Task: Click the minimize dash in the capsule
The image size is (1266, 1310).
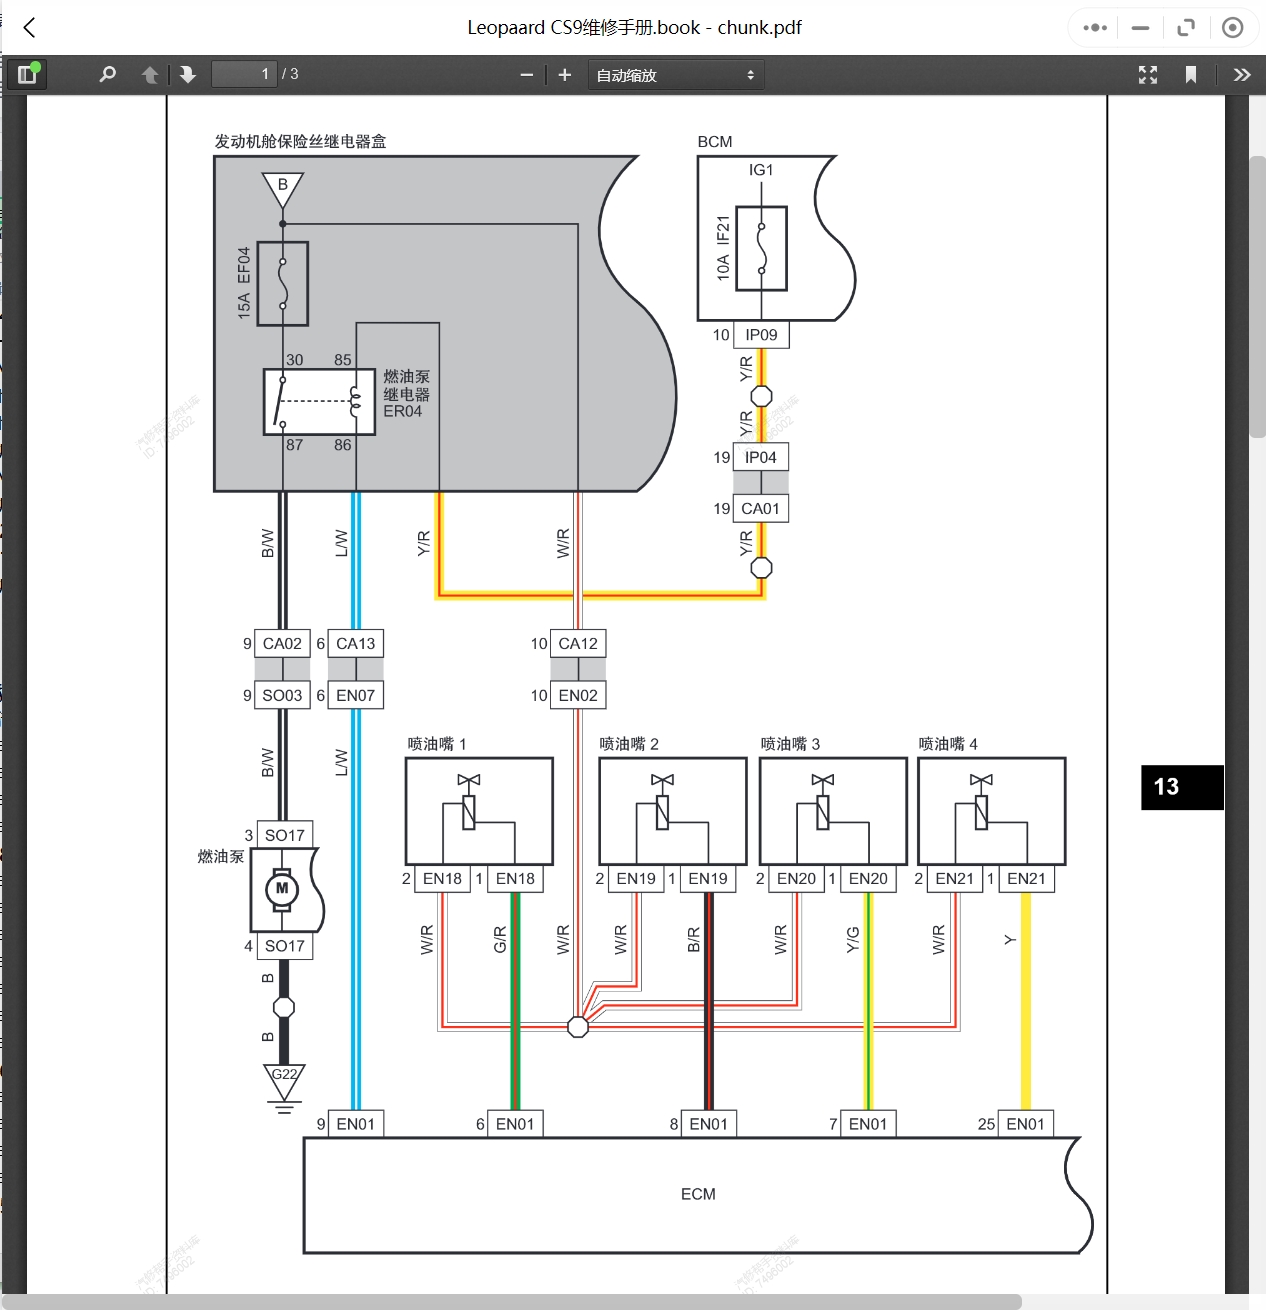Action: coord(1140,28)
